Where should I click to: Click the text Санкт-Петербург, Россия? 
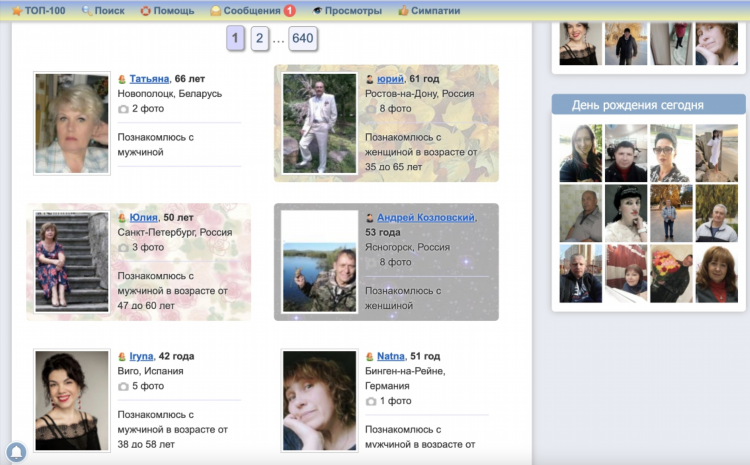(175, 232)
